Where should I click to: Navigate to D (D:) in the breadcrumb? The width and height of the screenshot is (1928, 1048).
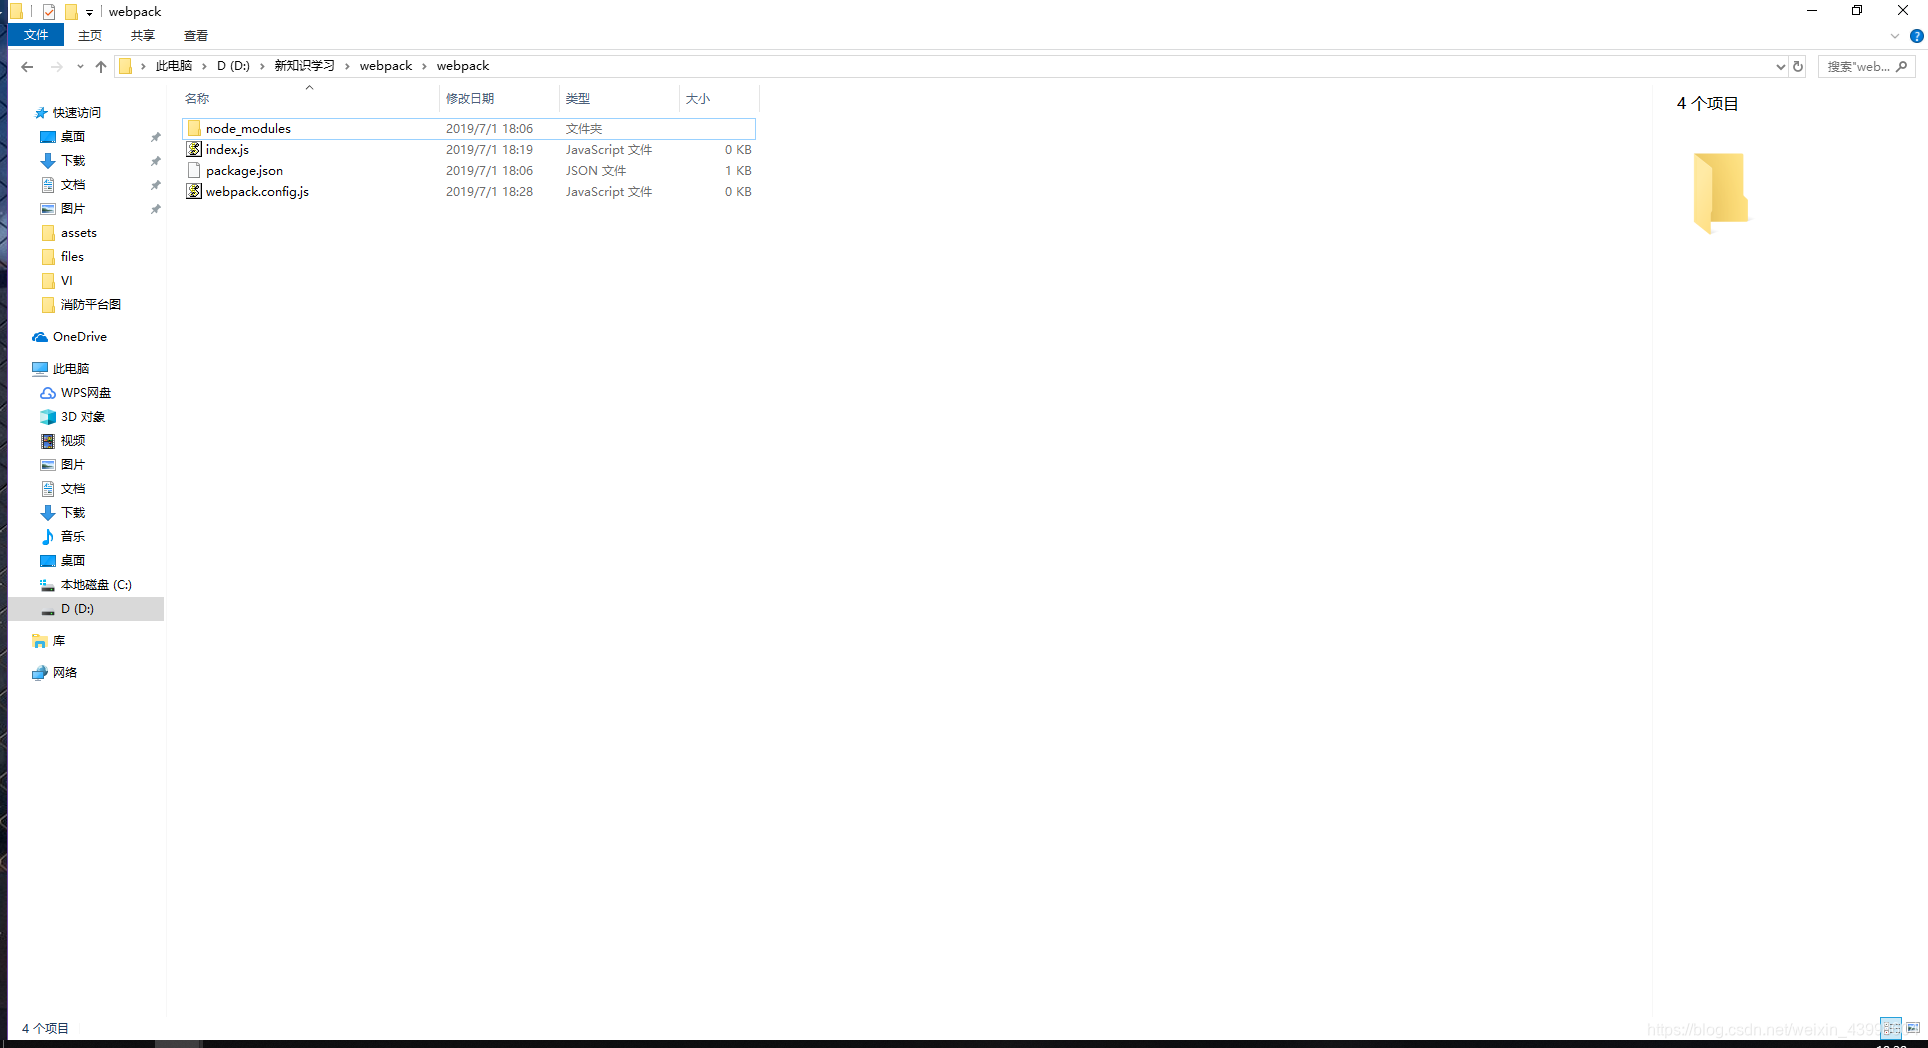(x=233, y=66)
